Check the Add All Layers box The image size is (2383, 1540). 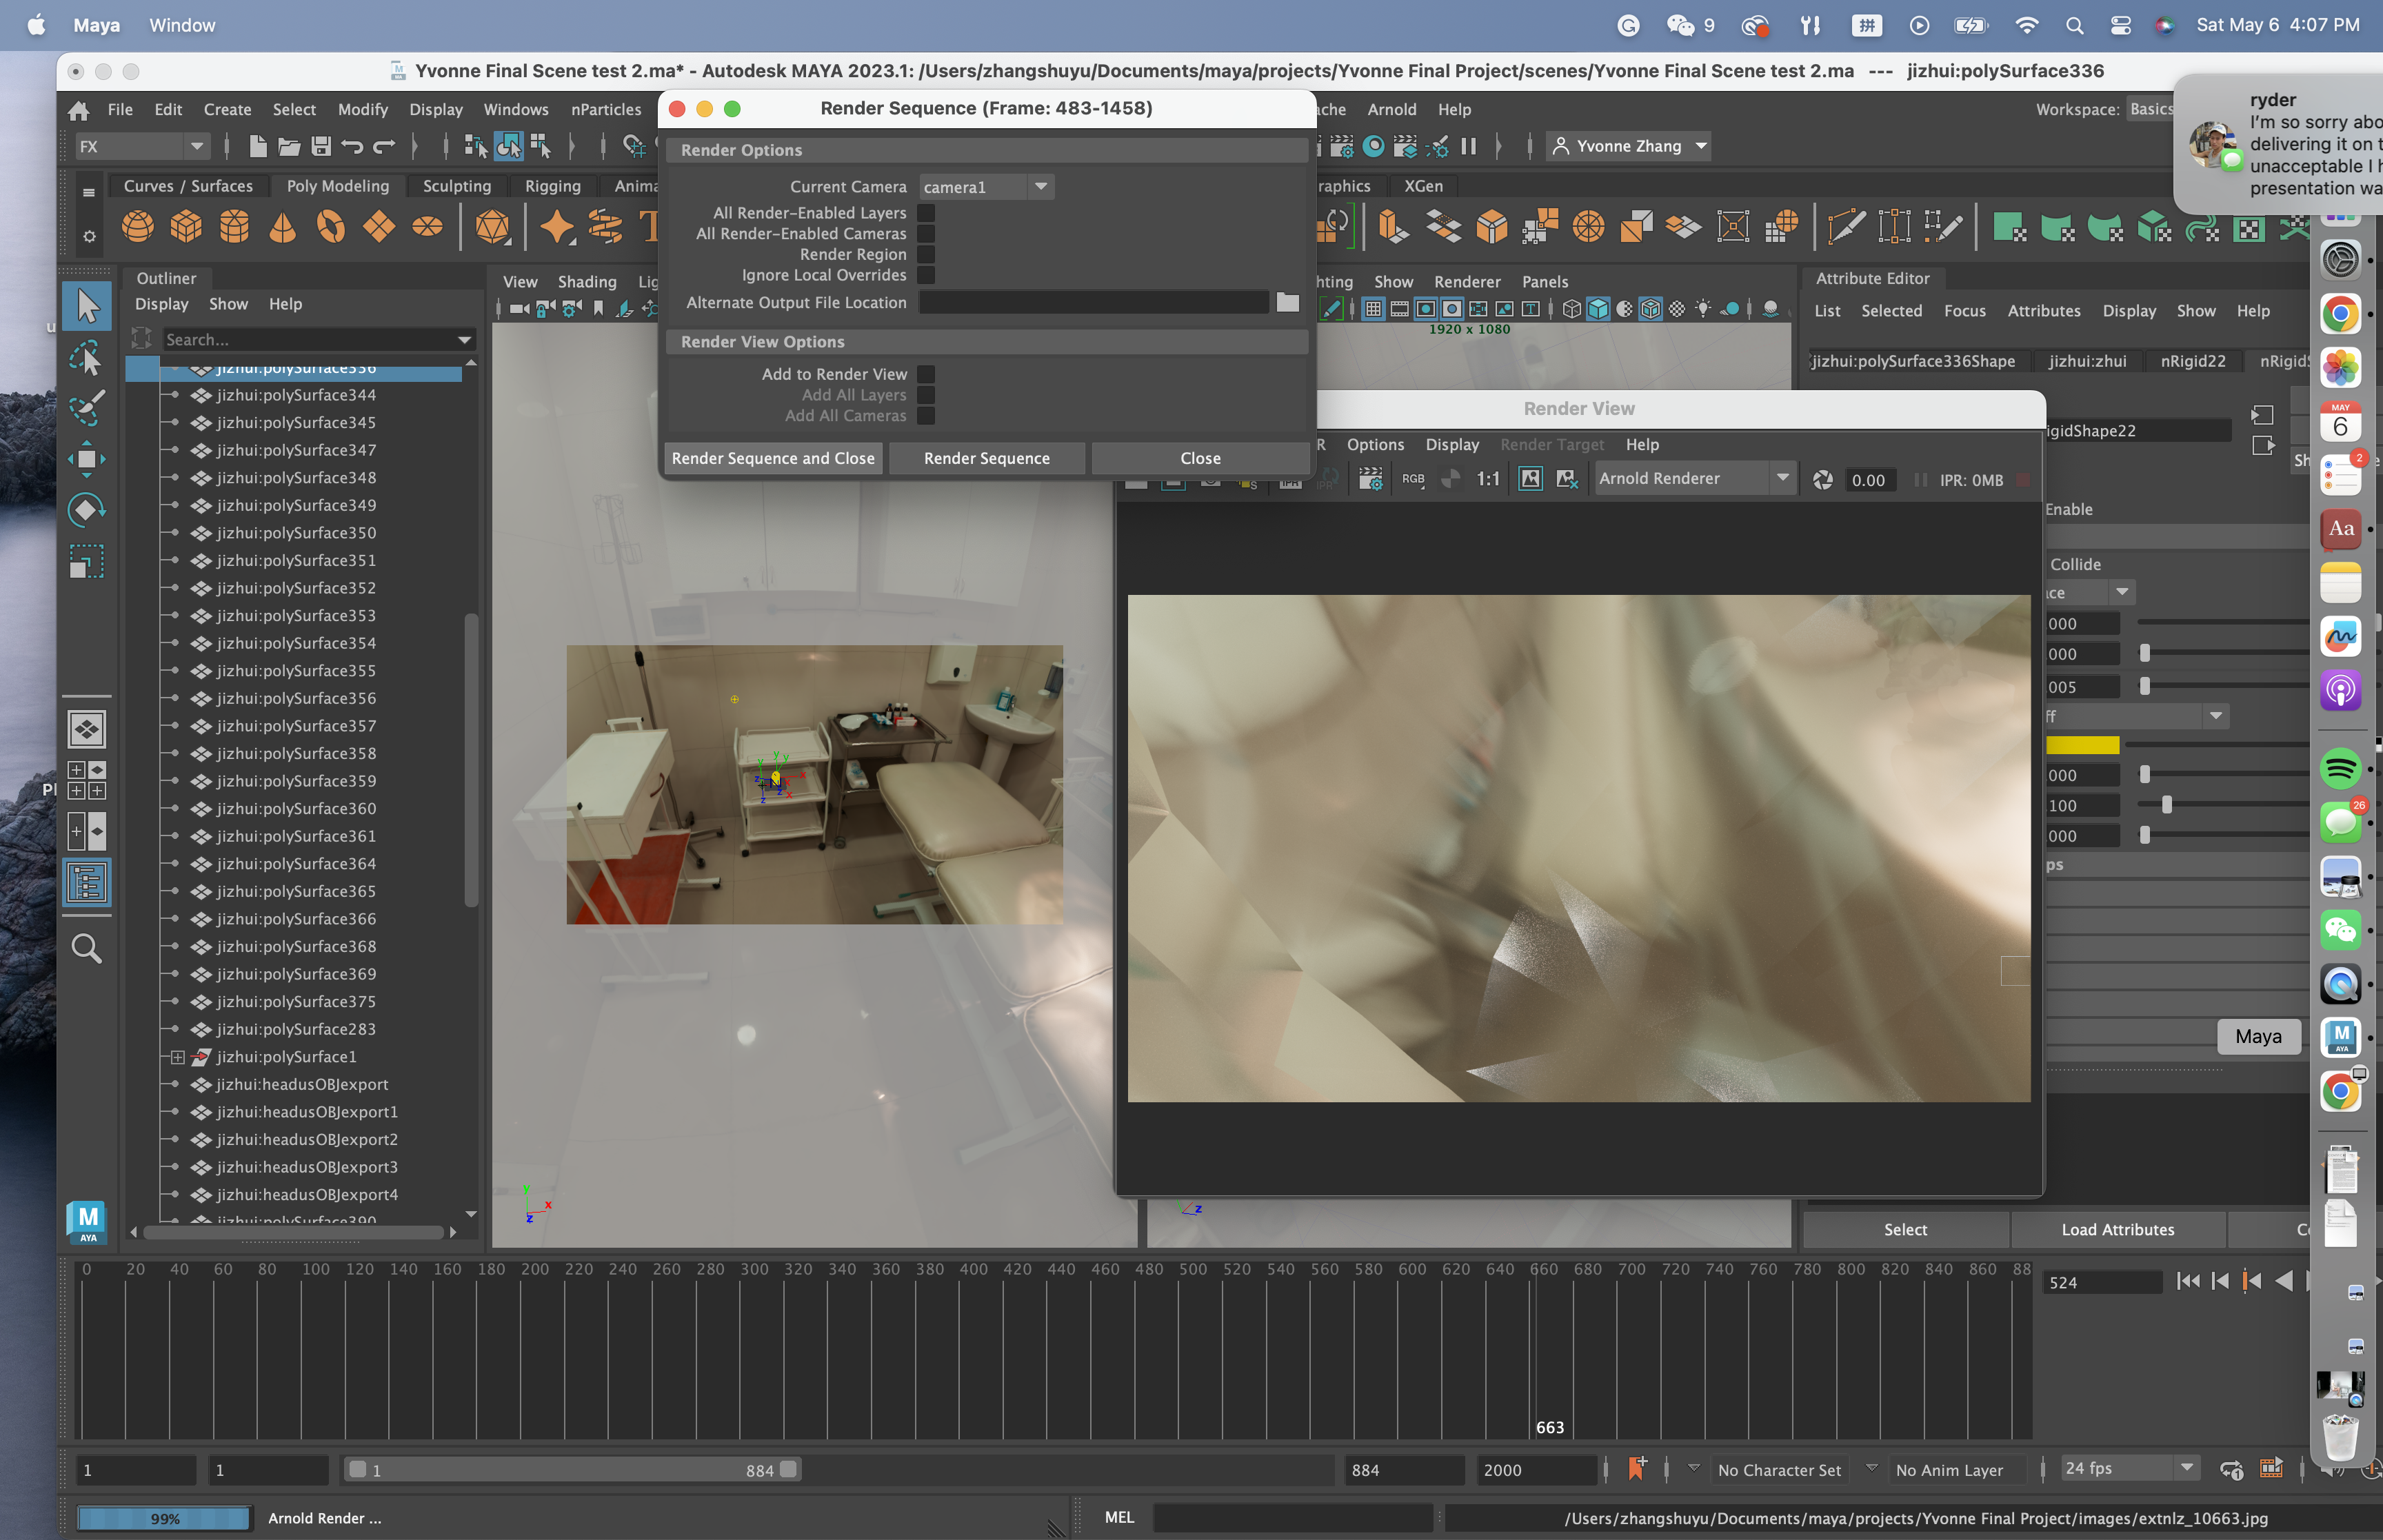[926, 395]
